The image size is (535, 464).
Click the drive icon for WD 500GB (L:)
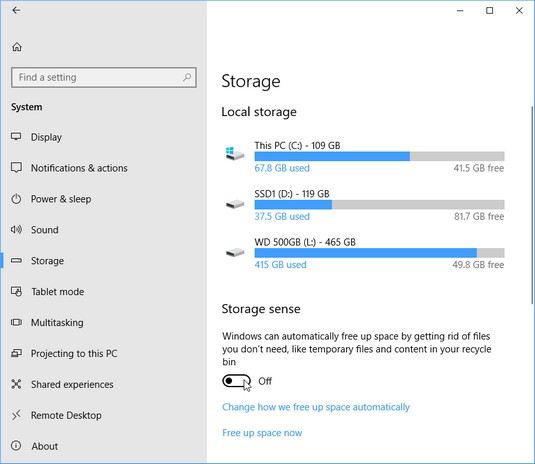tap(235, 253)
